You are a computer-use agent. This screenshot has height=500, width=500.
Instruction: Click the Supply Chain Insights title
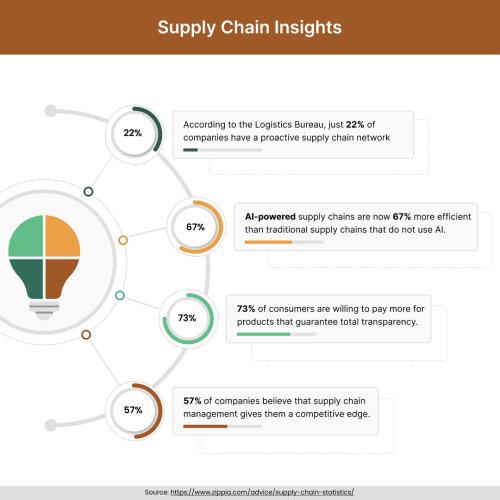(250, 27)
